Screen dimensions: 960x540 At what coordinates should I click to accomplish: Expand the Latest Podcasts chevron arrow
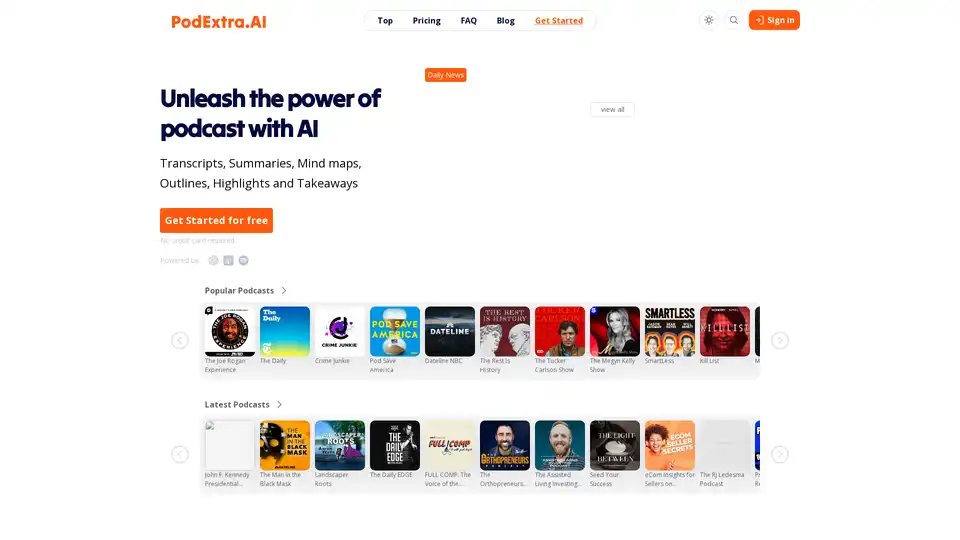(x=279, y=405)
